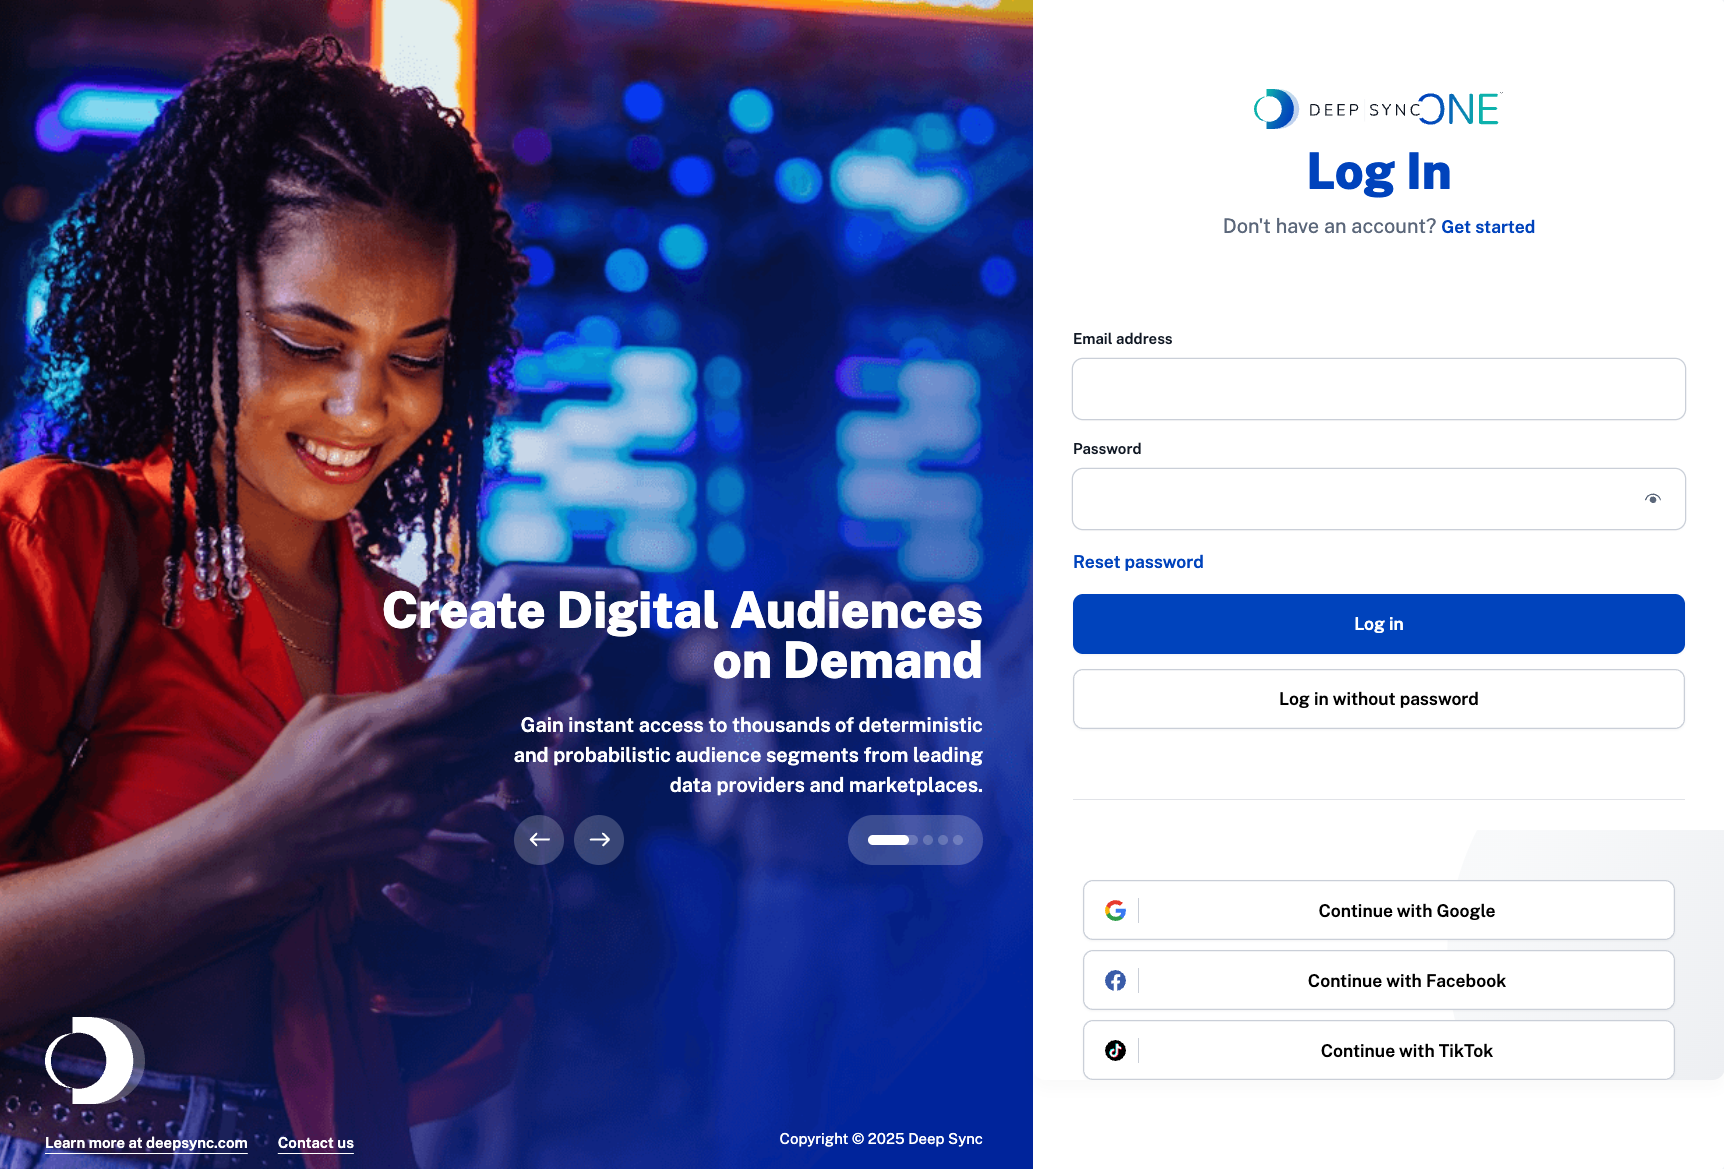Follow the Get started link
The height and width of the screenshot is (1169, 1724).
tap(1487, 227)
